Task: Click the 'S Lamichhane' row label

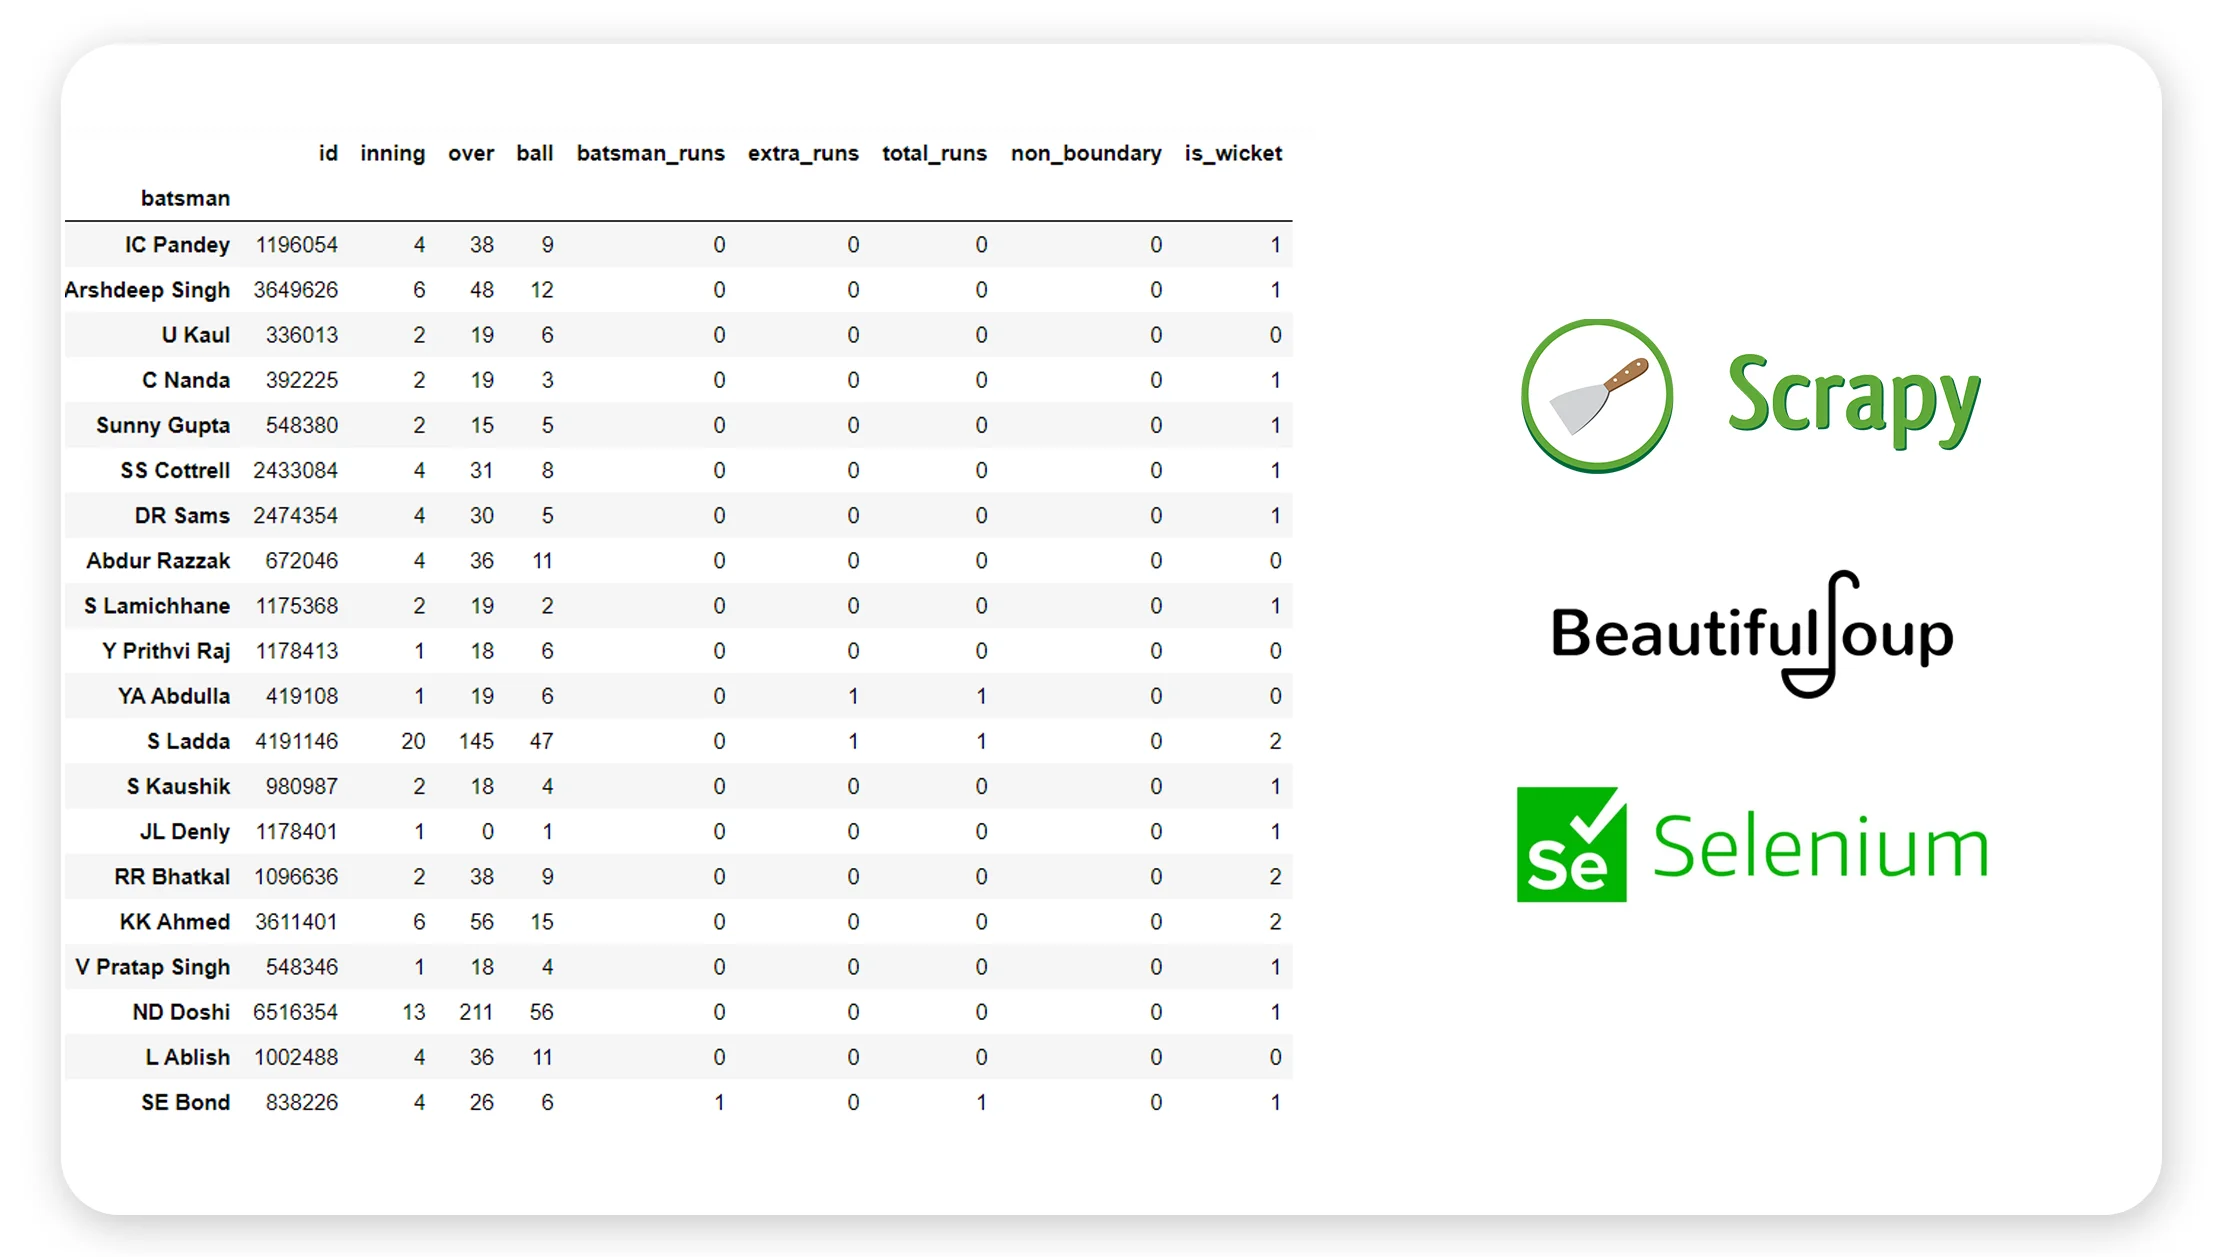Action: pos(157,606)
